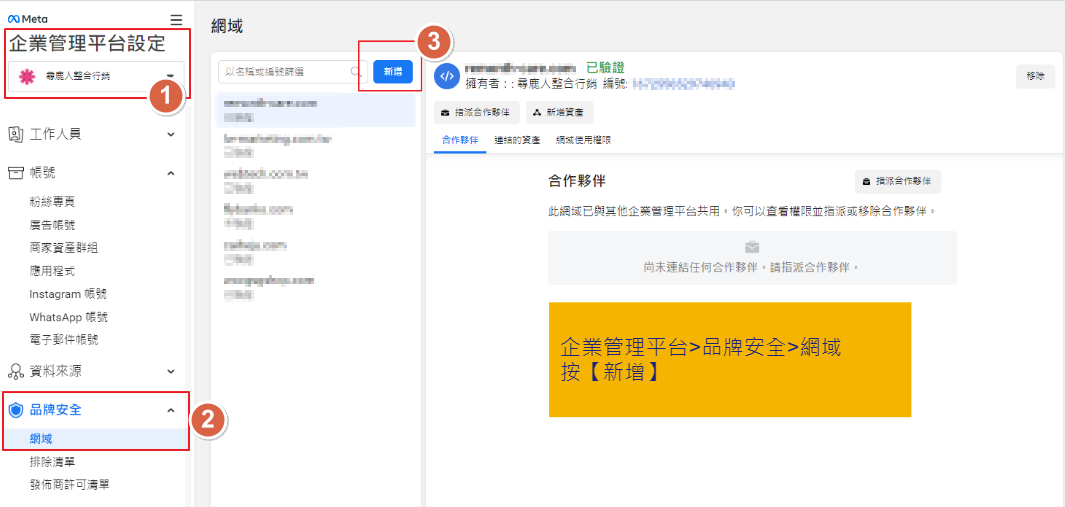Click the search magnifier icon in filter box
The width and height of the screenshot is (1065, 507).
[x=356, y=72]
